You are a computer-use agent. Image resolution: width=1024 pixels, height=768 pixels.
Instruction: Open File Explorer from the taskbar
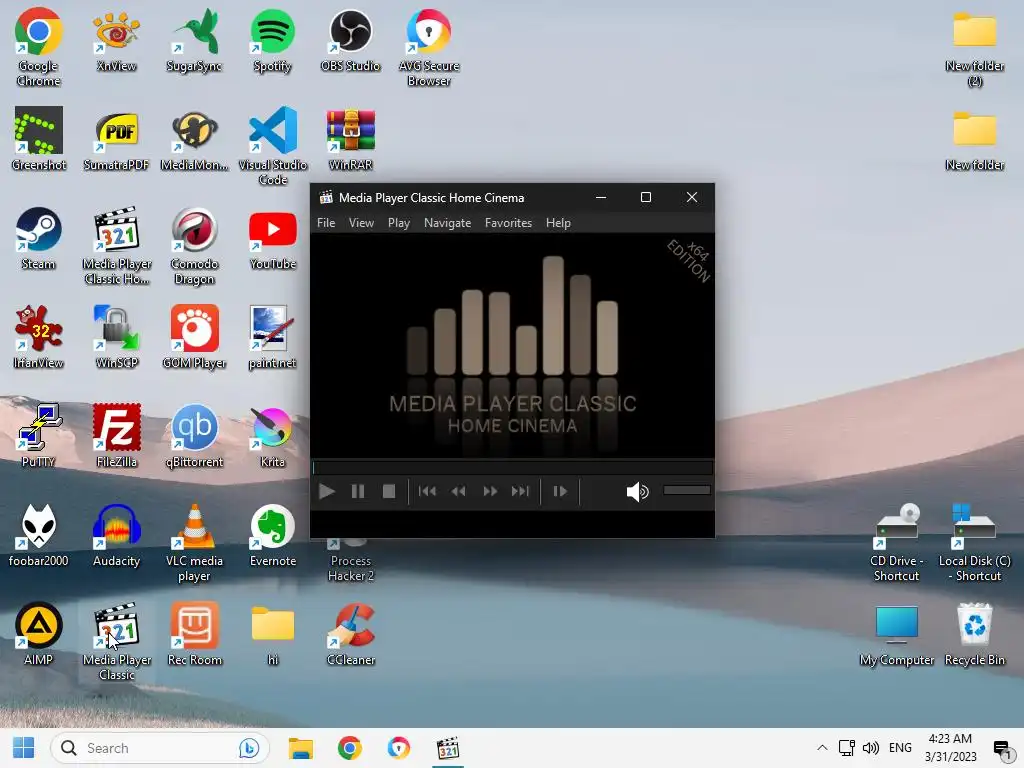pyautogui.click(x=301, y=748)
